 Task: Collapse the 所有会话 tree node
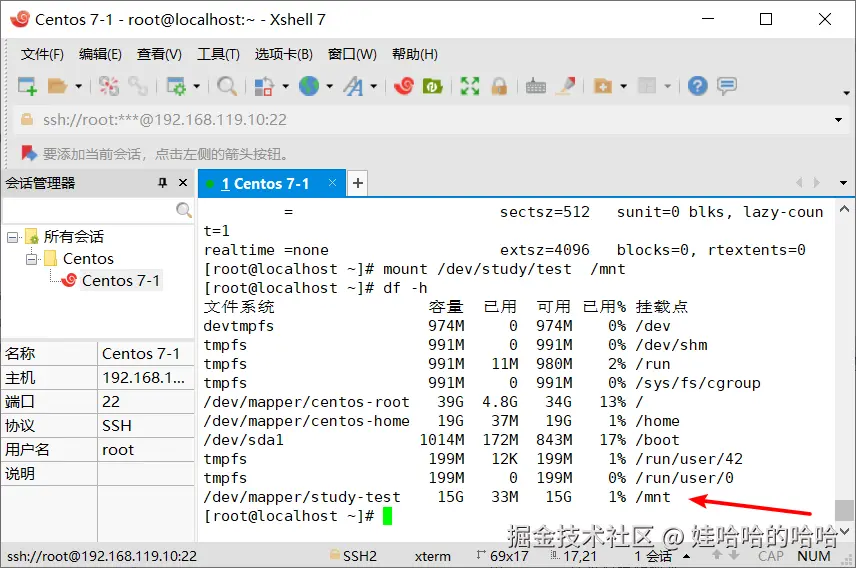tap(12, 237)
